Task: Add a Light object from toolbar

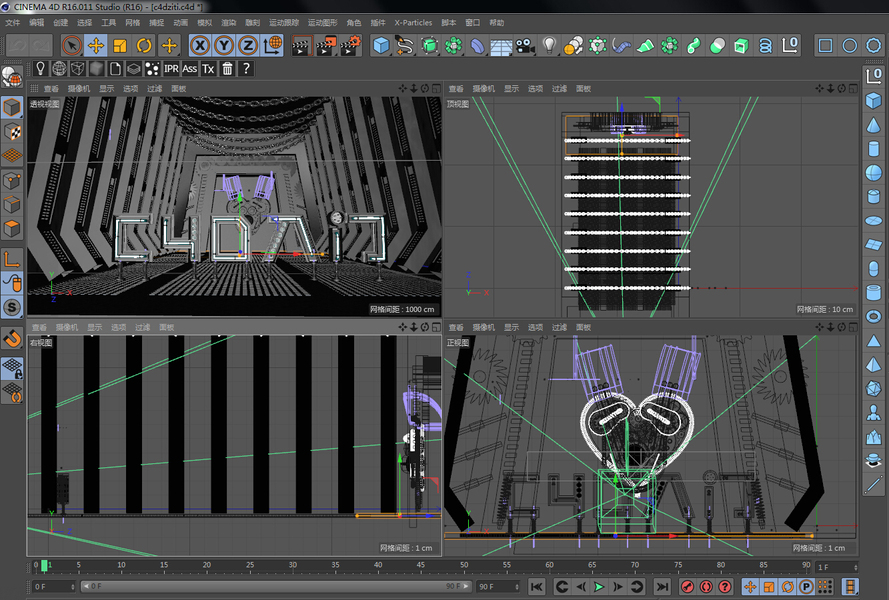Action: click(x=549, y=45)
